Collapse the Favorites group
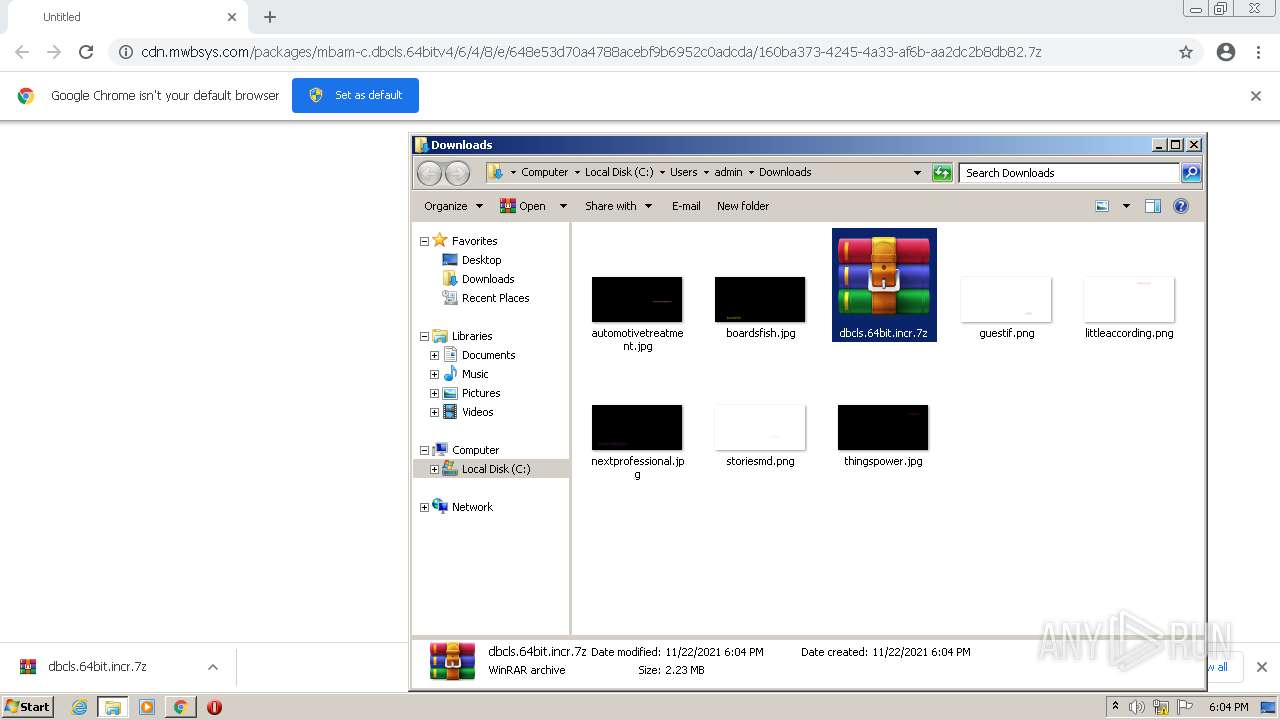 pos(424,241)
